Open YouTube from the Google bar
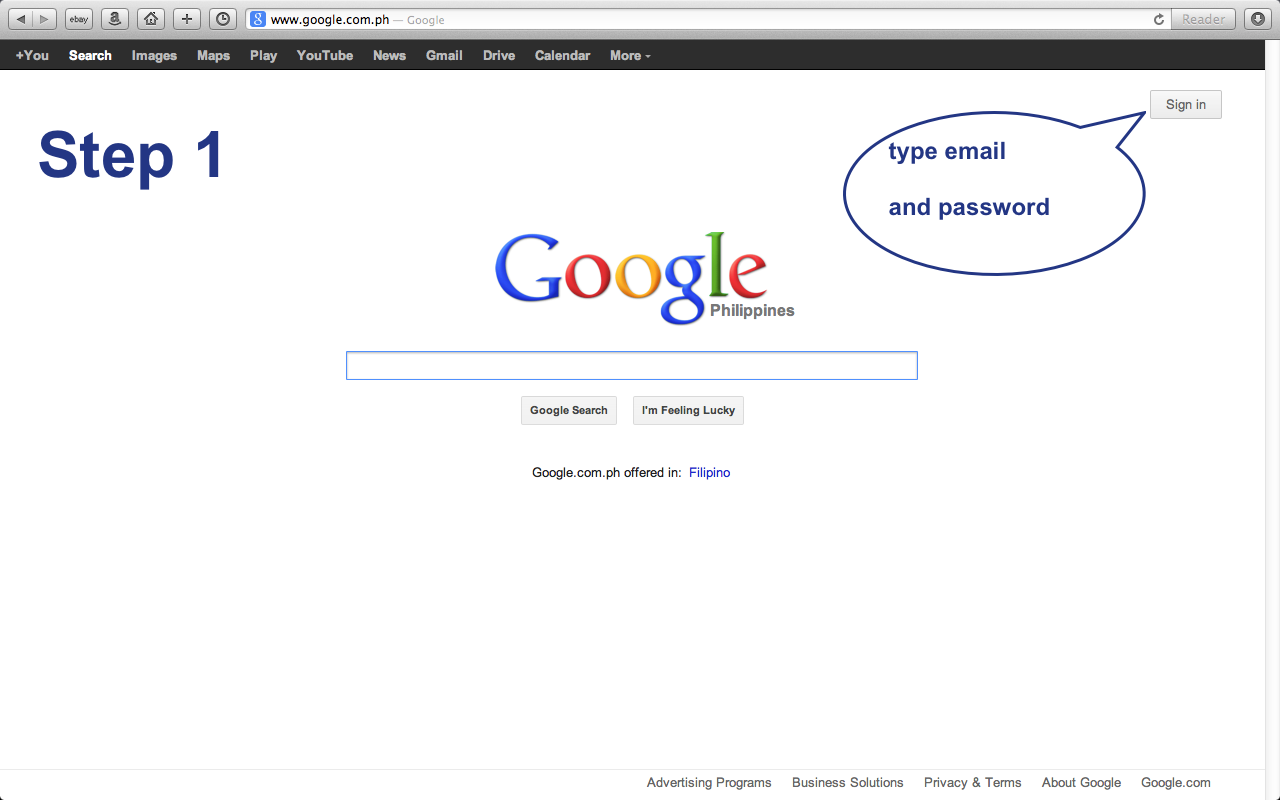 tap(325, 56)
